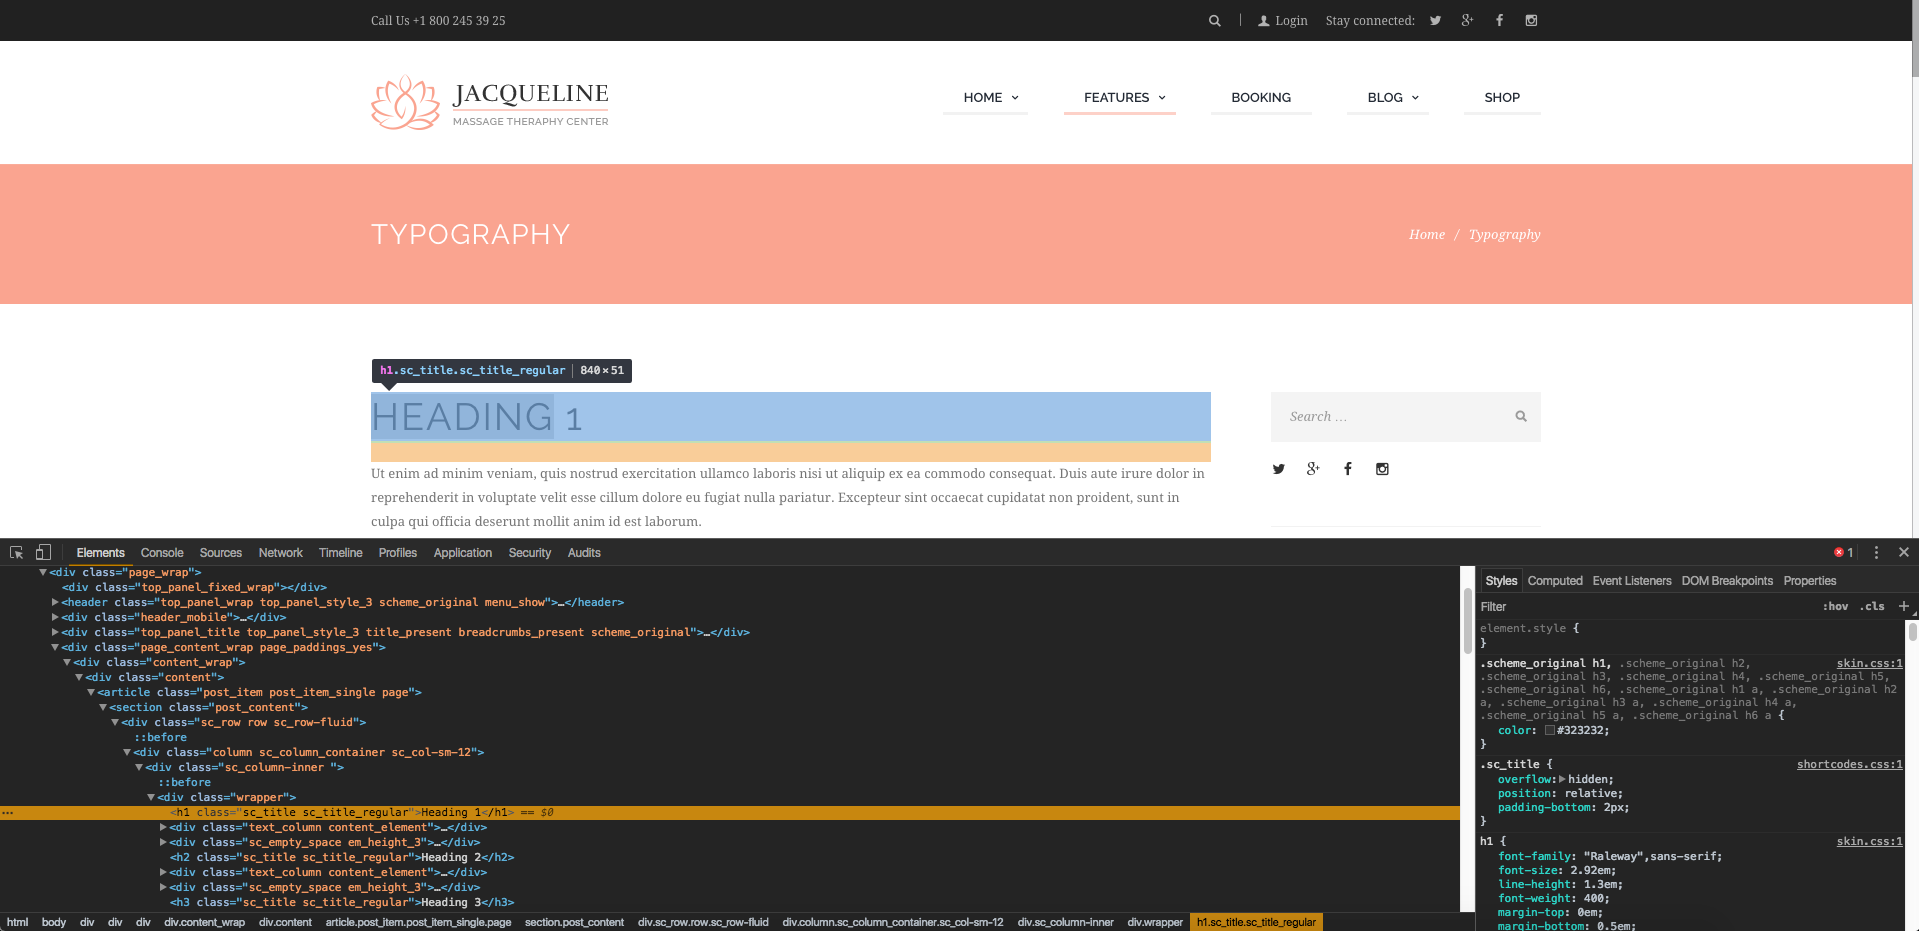Click the Login link
This screenshot has height=931, width=1919.
point(1283,21)
